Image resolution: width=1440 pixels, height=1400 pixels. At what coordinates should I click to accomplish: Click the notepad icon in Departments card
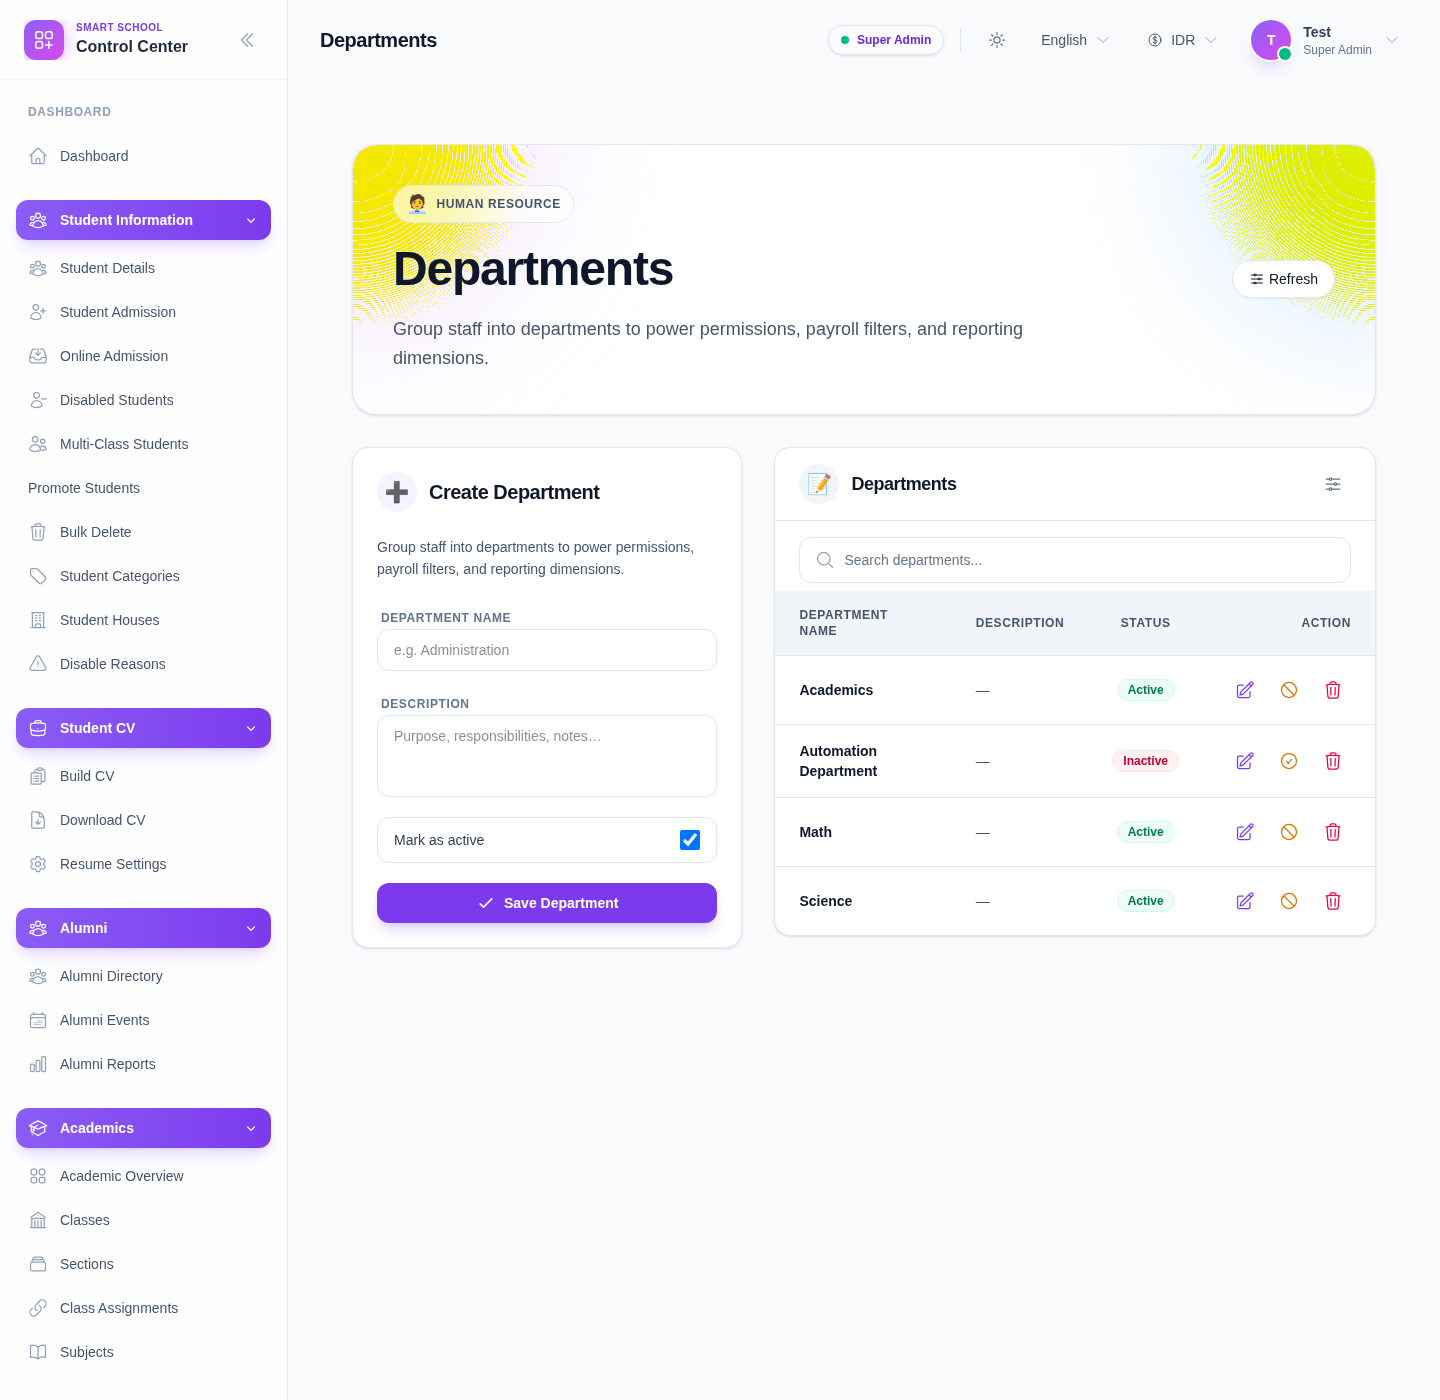click(x=819, y=484)
